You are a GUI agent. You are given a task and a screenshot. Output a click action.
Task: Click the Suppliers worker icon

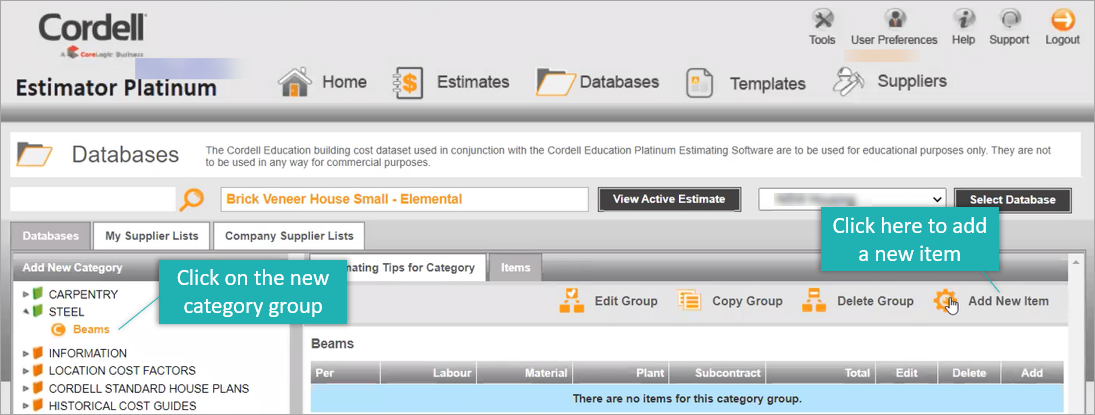click(x=849, y=80)
